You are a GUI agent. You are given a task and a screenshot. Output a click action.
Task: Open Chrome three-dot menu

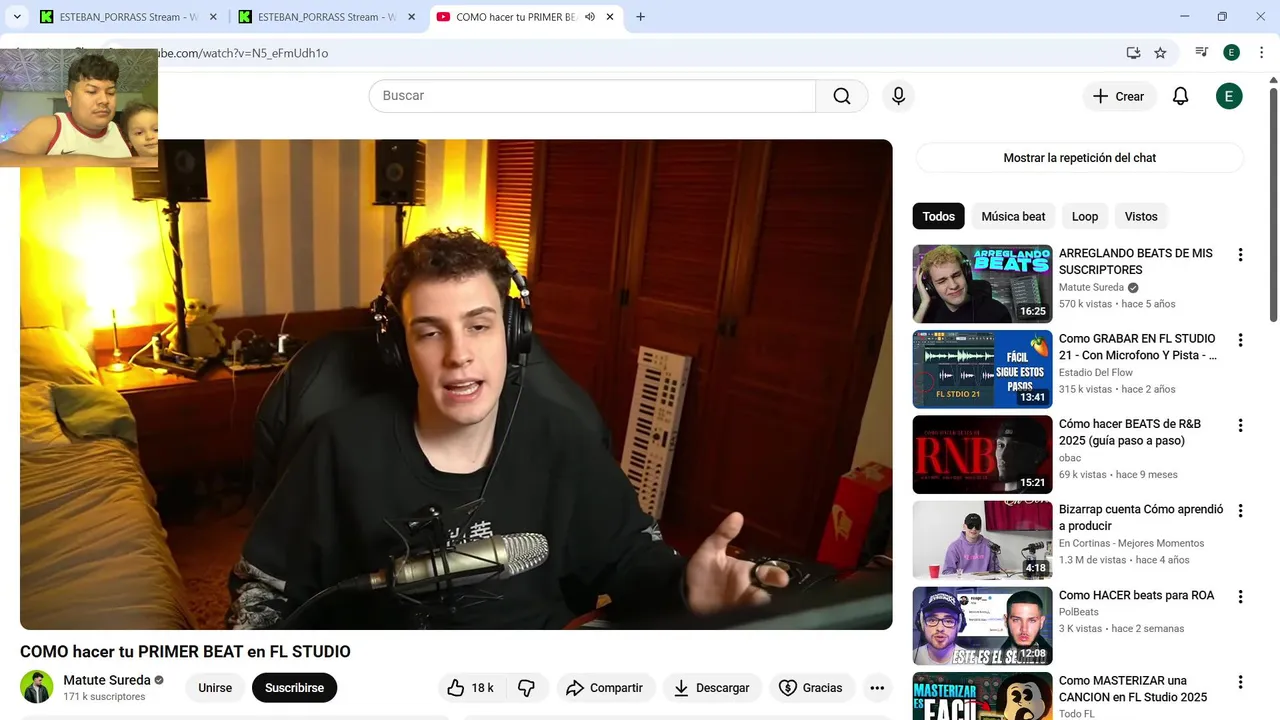click(x=1262, y=53)
